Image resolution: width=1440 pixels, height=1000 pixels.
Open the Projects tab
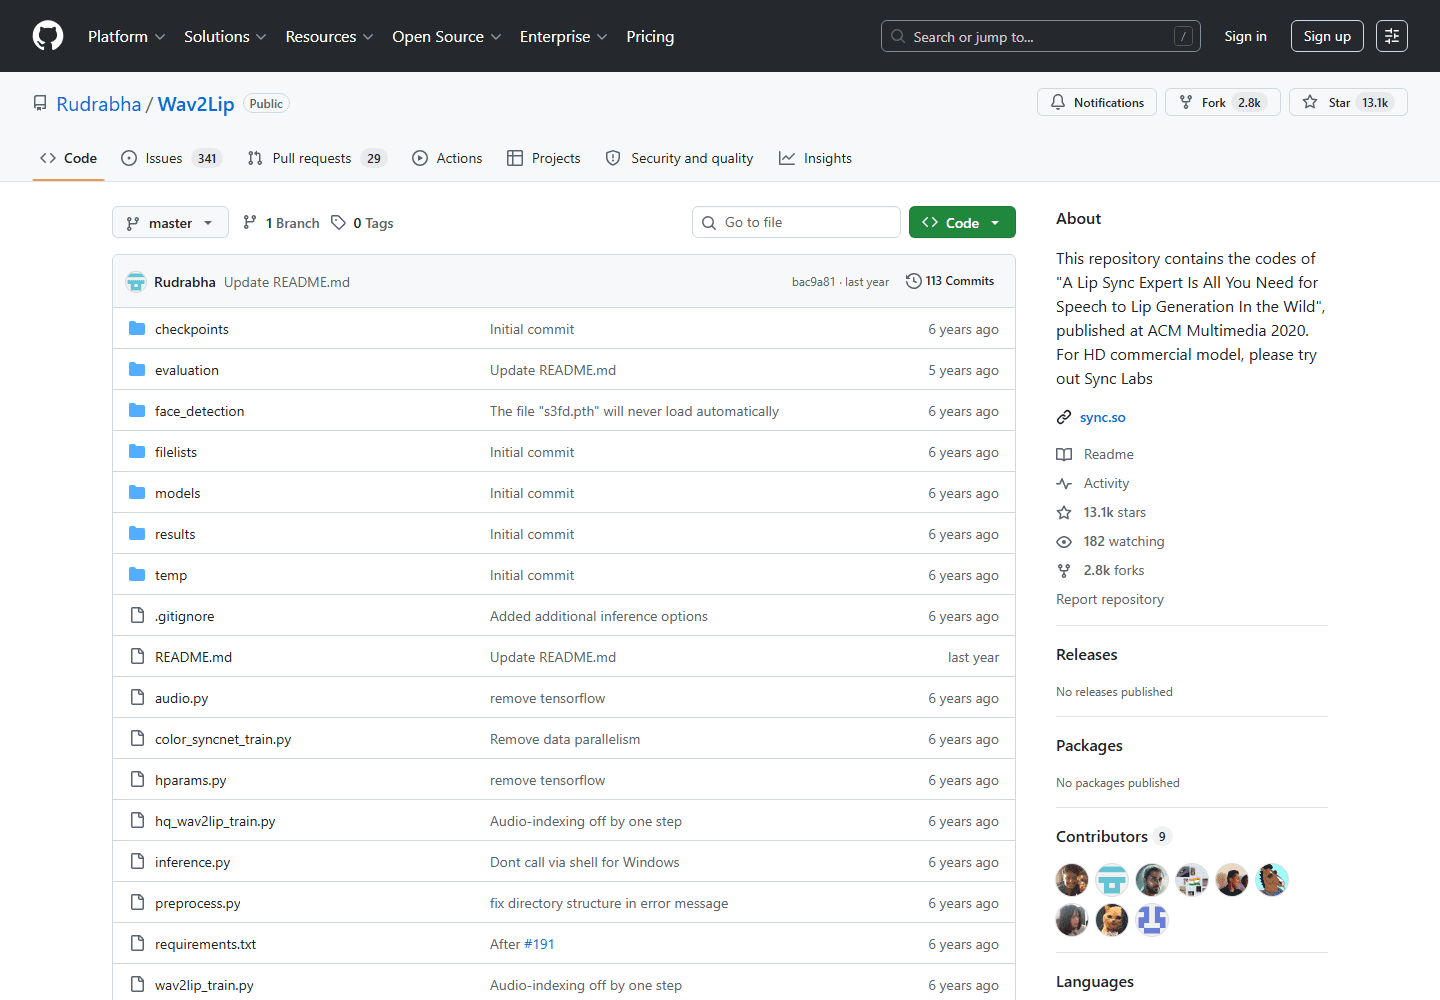544,158
